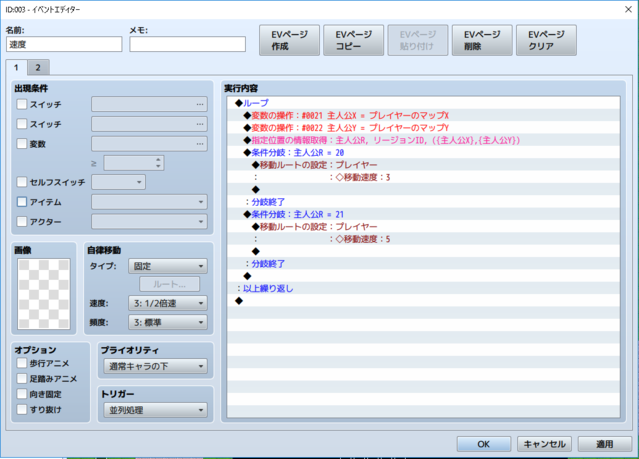The width and height of the screenshot is (639, 459).
Task: Check the セルフスイッチ condition checkbox
Action: [22, 182]
